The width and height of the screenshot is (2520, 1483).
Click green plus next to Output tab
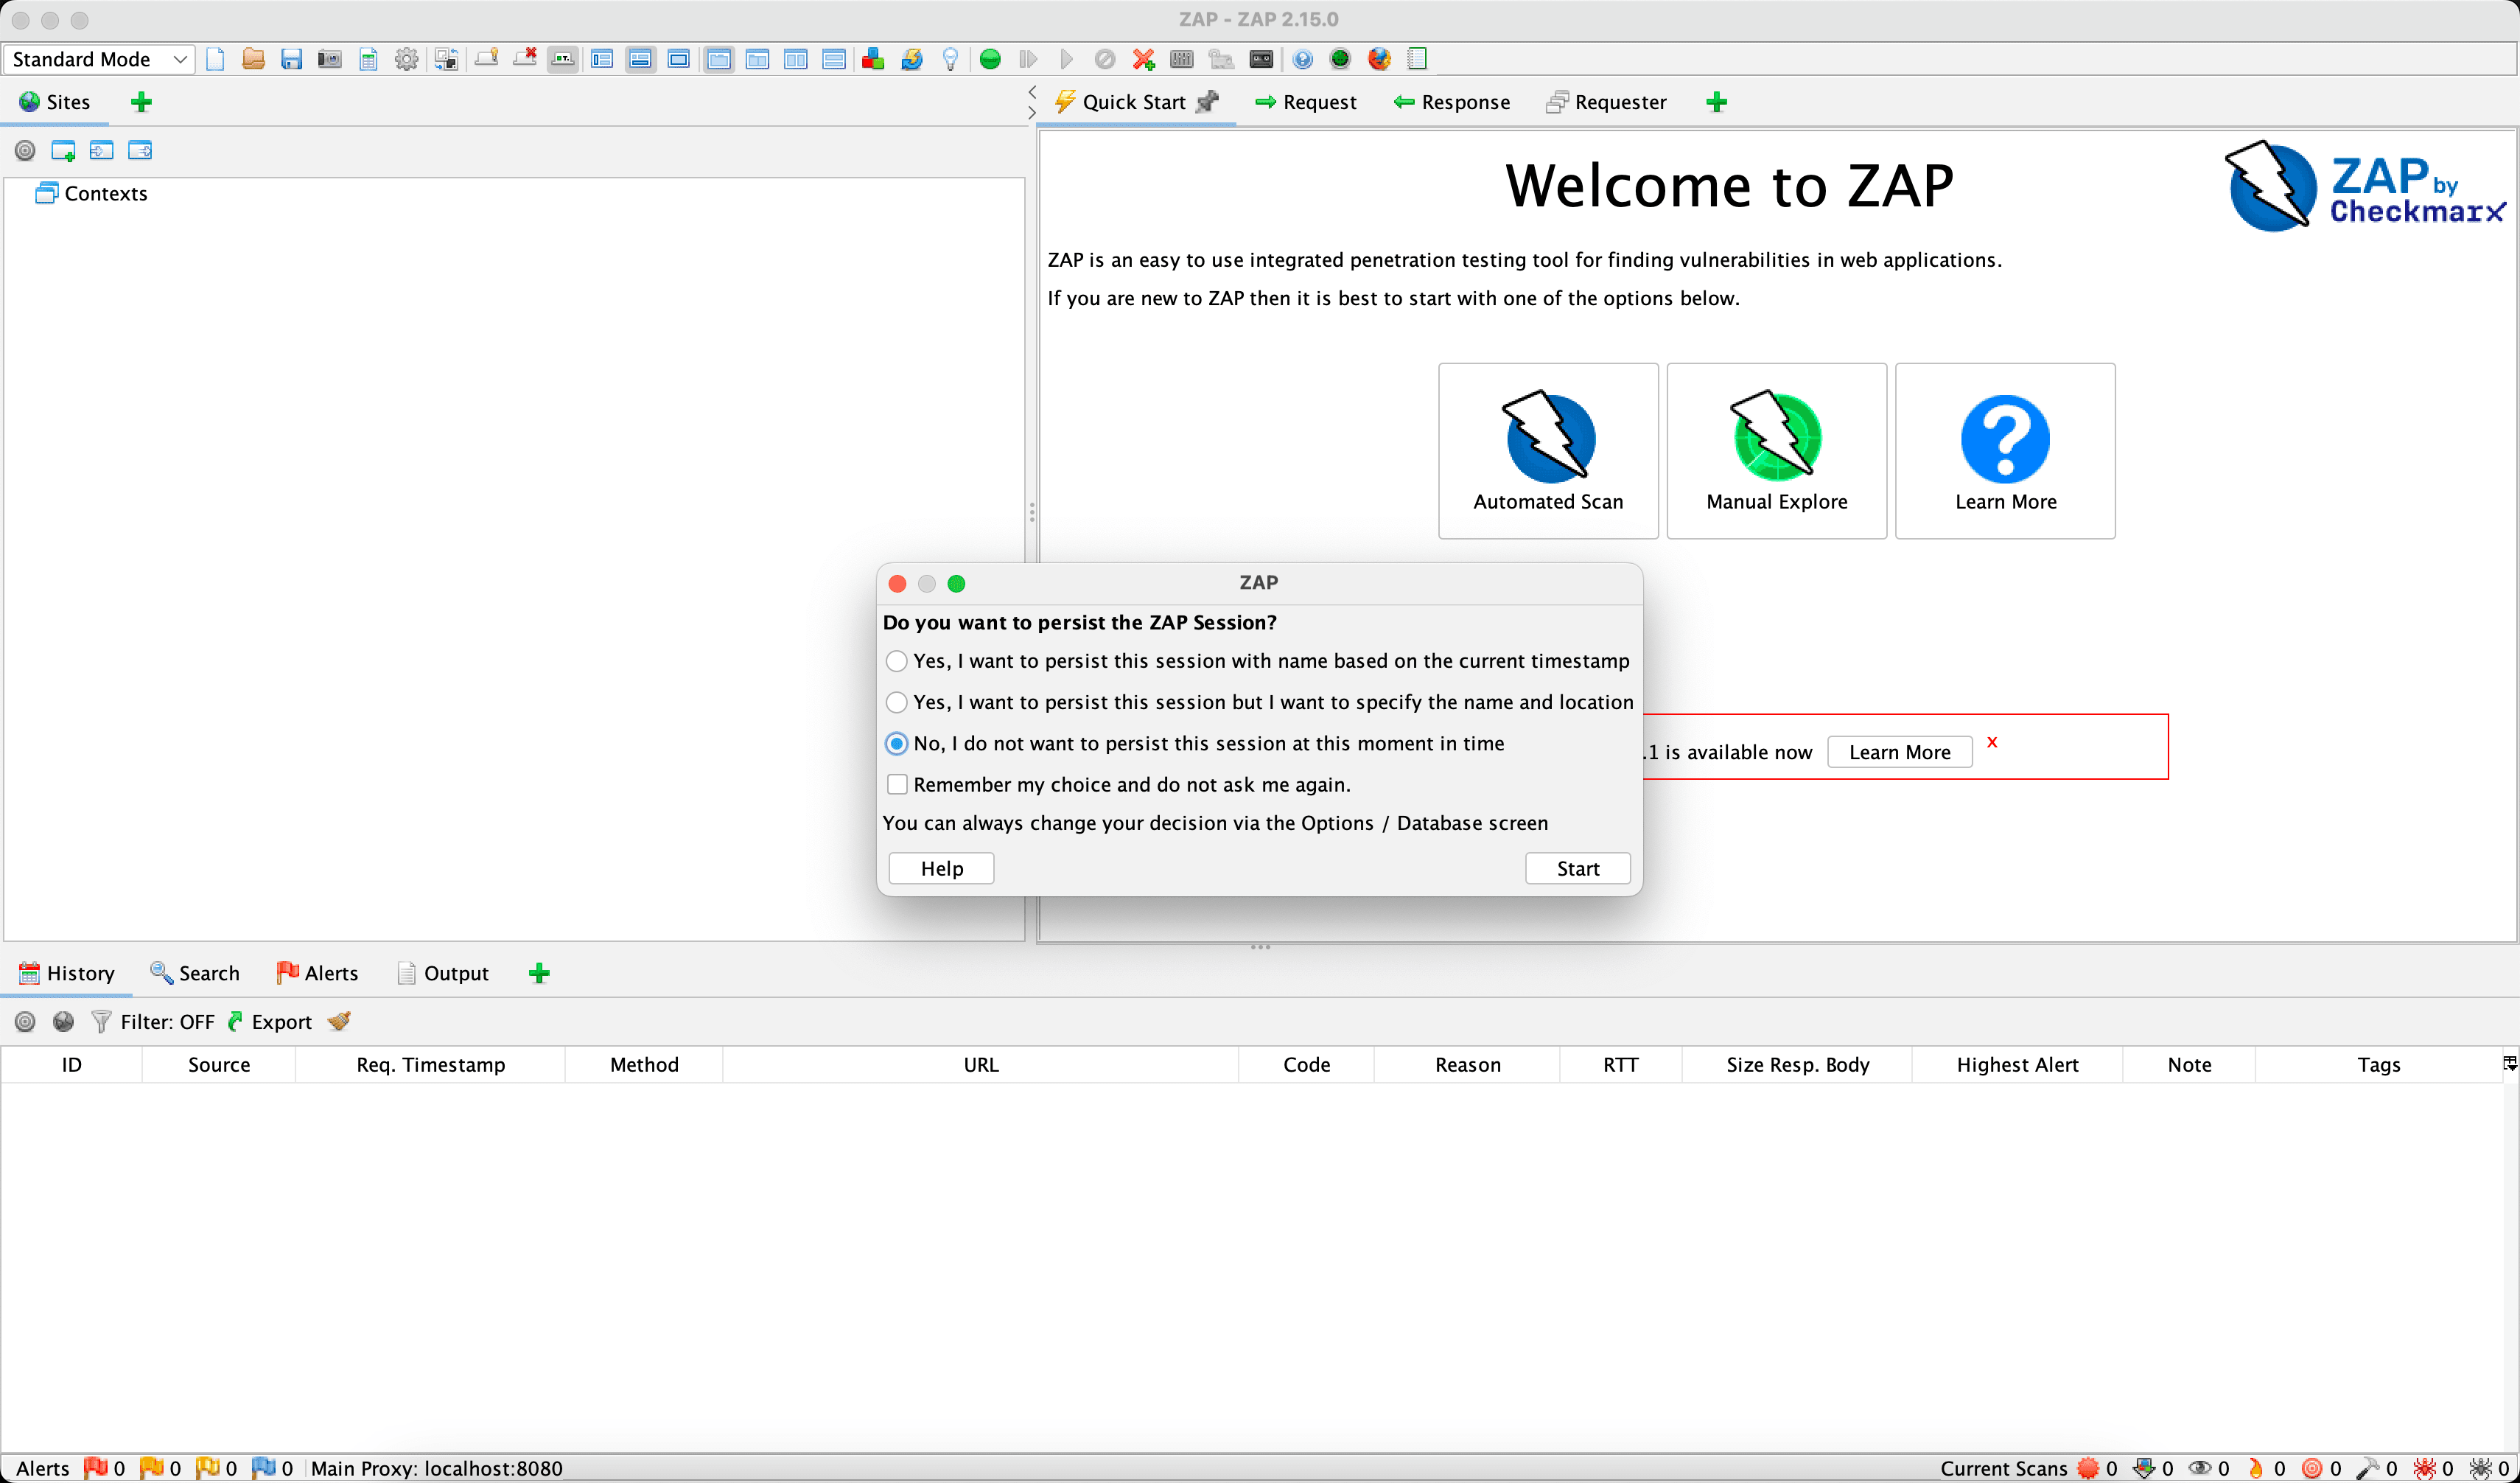point(539,973)
